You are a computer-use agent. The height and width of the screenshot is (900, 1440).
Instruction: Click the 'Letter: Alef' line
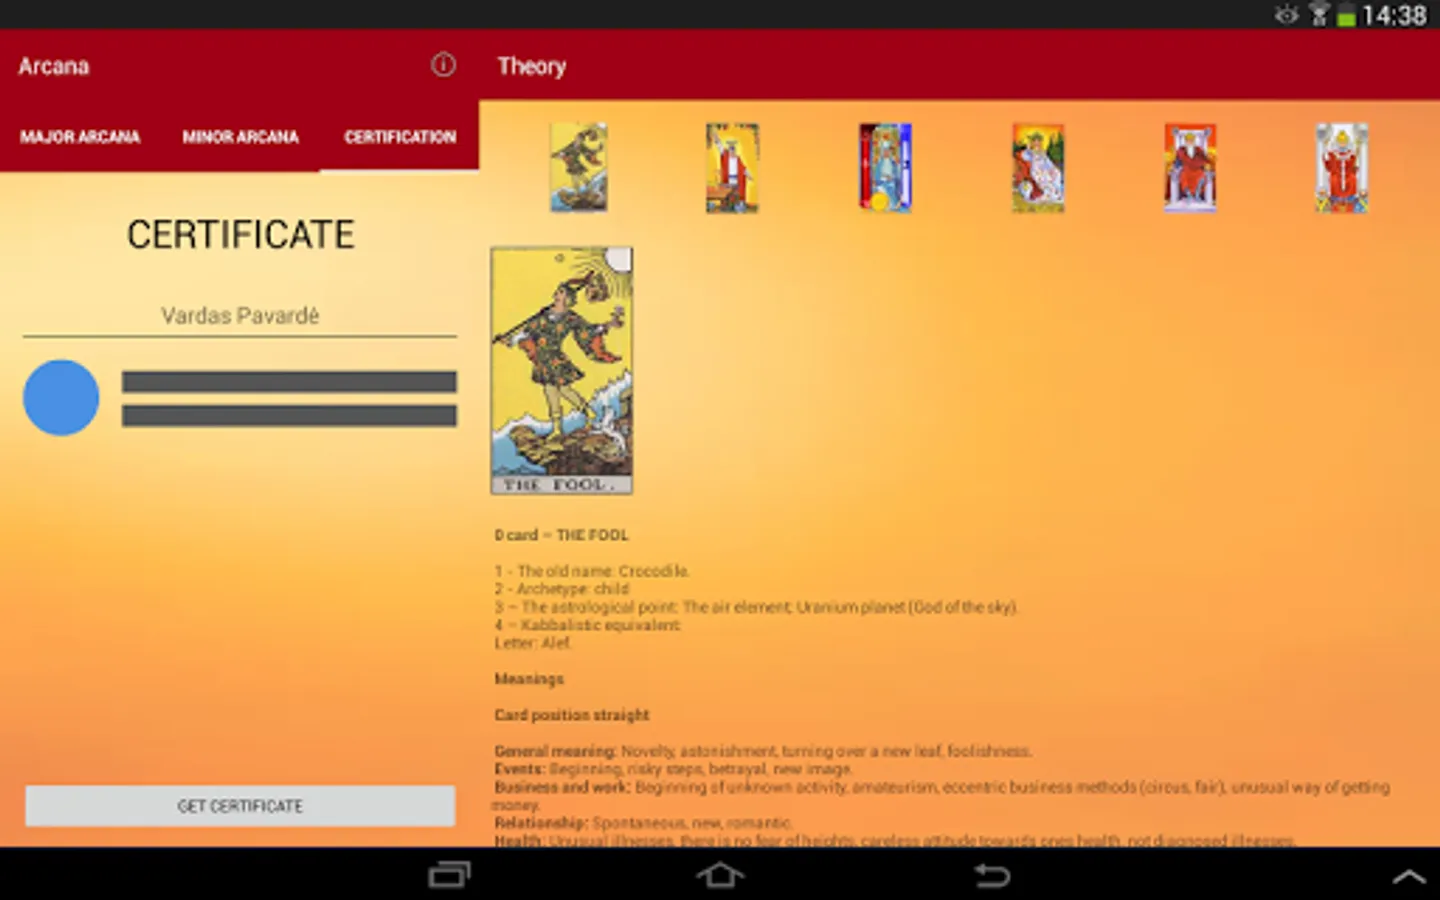point(533,643)
